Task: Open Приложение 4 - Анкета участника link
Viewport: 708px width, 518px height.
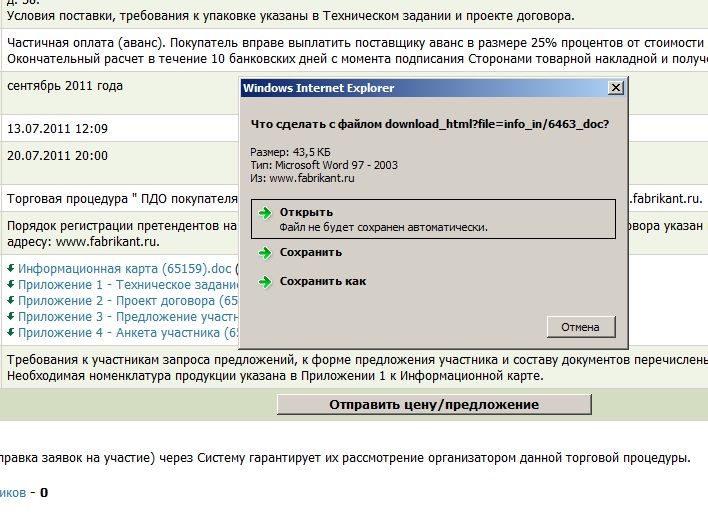Action: (128, 333)
